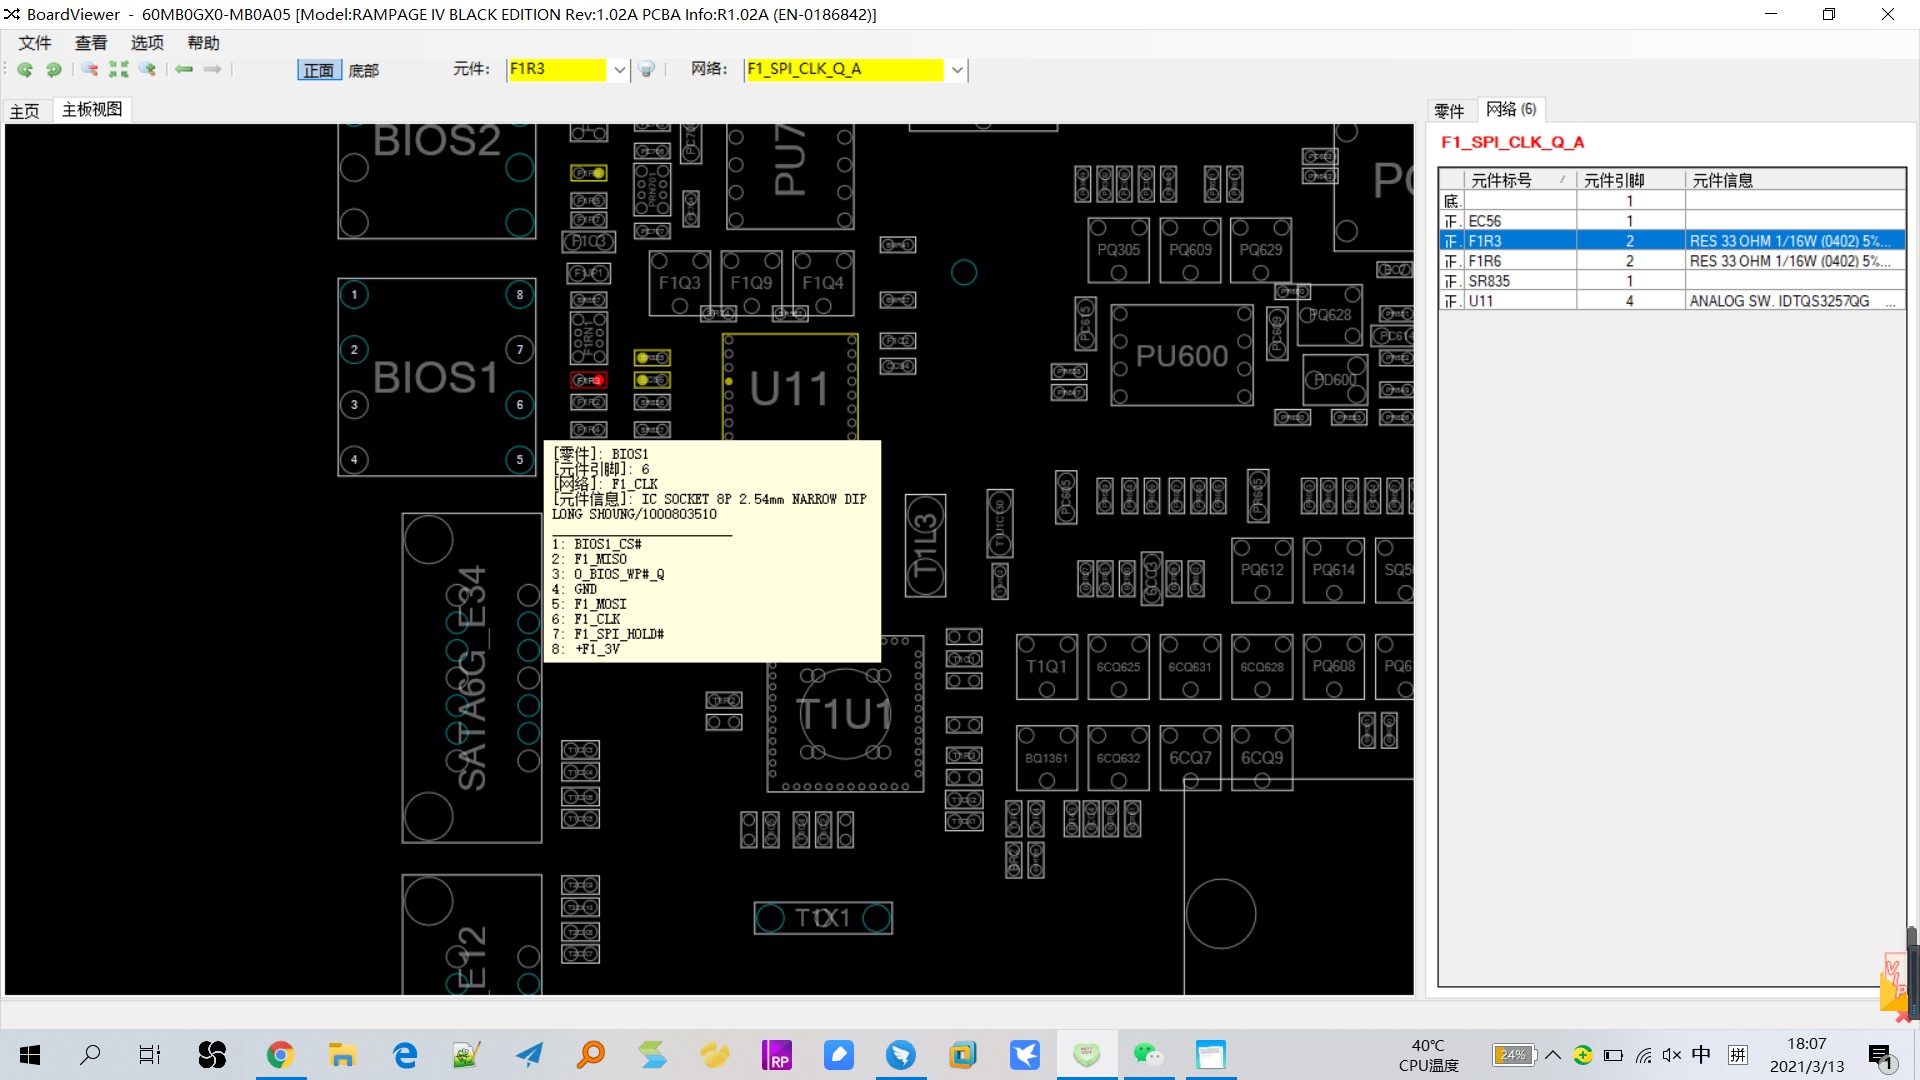Open Windows taskbar search
The image size is (1920, 1080).
click(x=90, y=1055)
